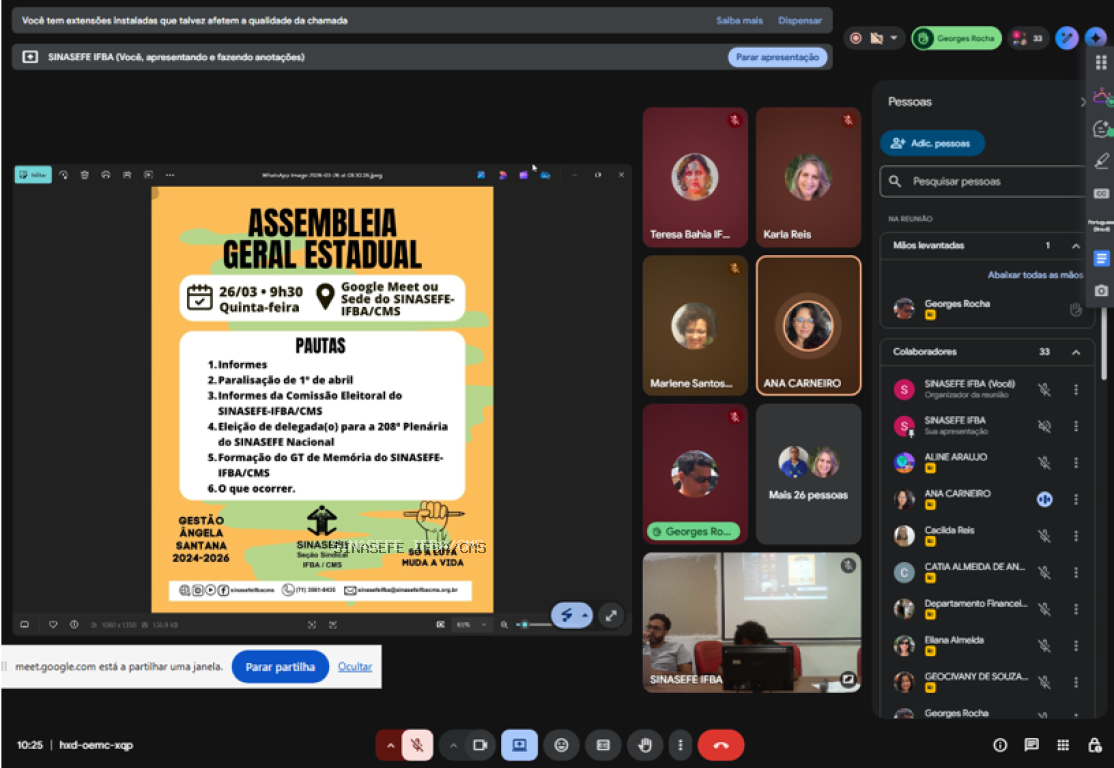Click the delete trash icon in photo viewer
The width and height of the screenshot is (1114, 768).
[84, 174]
